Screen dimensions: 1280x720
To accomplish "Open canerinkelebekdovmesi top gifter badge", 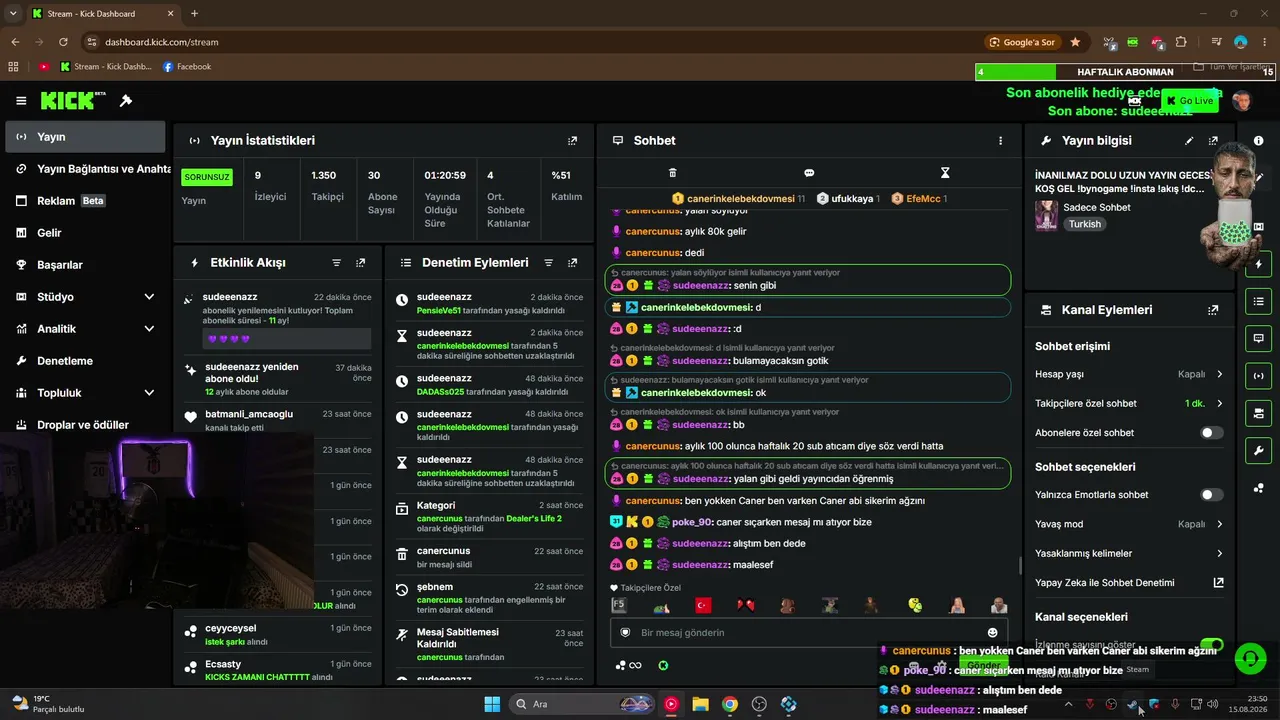I will (738, 199).
